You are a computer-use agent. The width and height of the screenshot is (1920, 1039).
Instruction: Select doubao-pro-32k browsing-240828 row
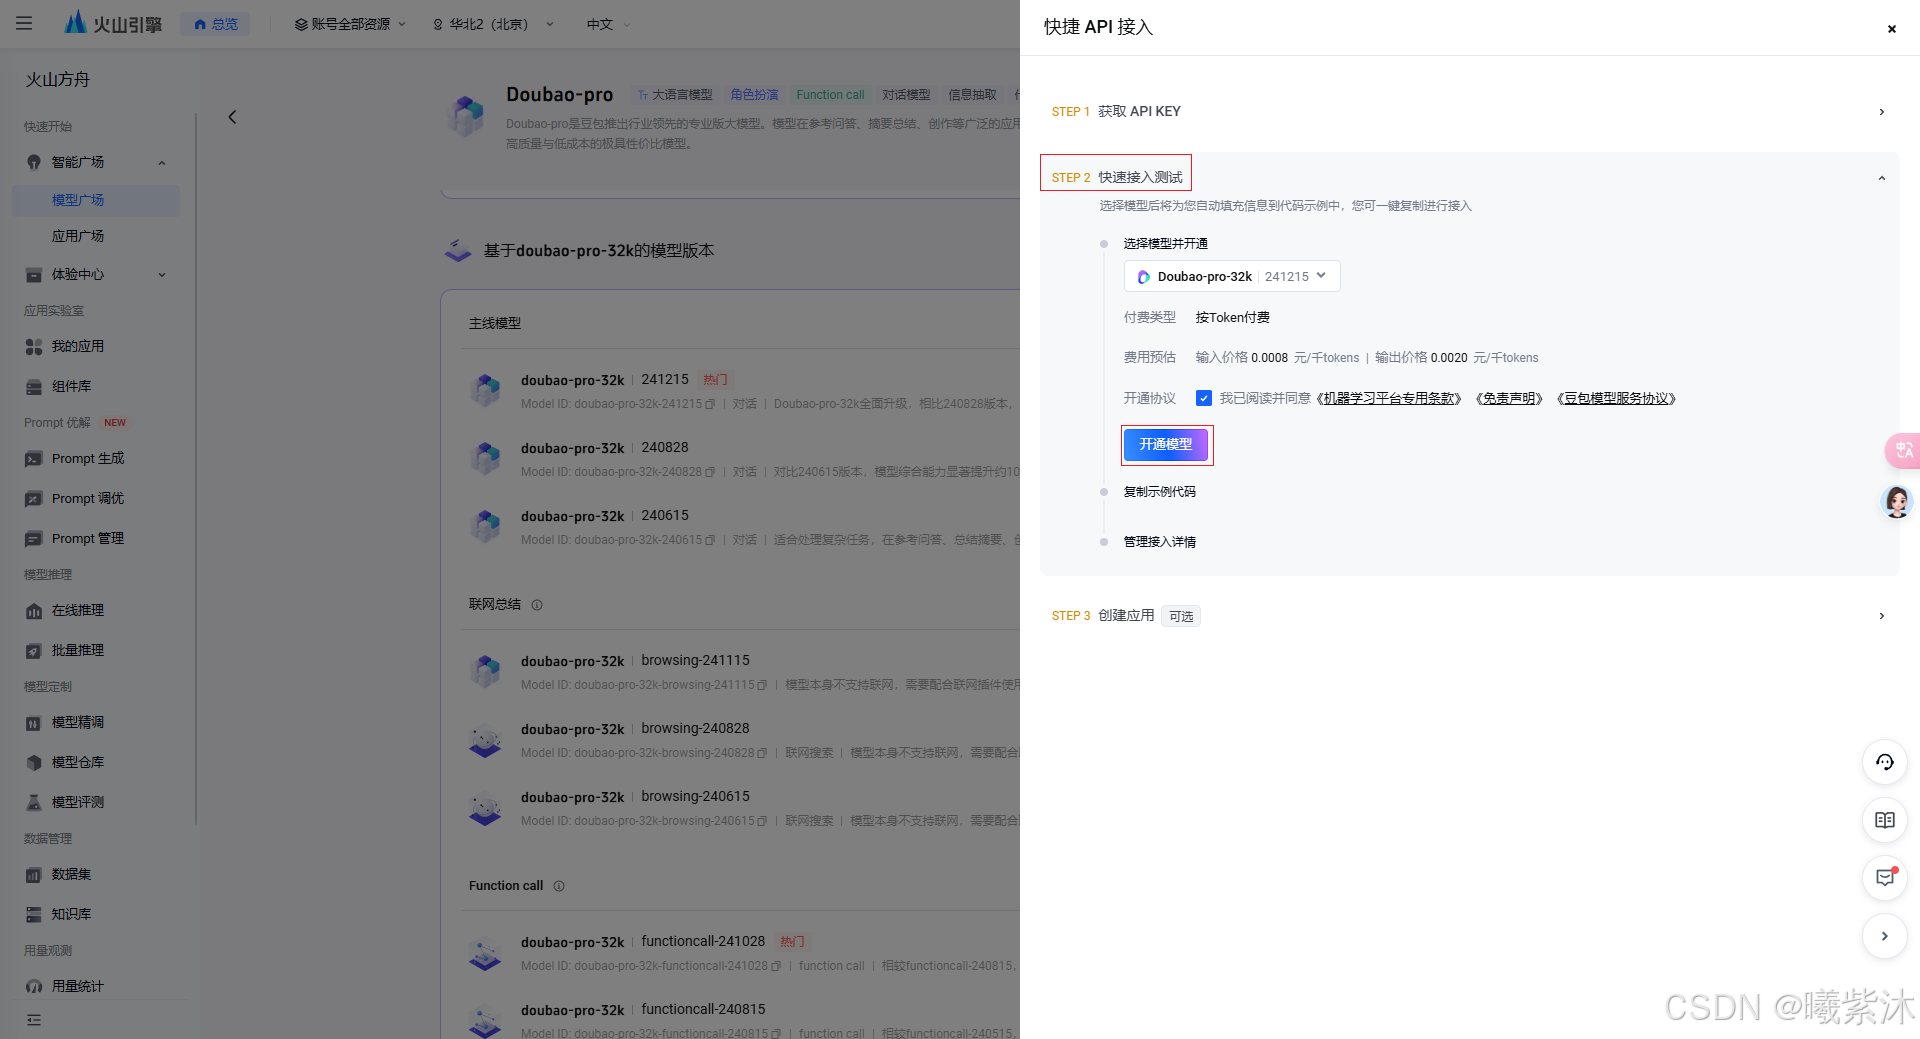point(740,740)
